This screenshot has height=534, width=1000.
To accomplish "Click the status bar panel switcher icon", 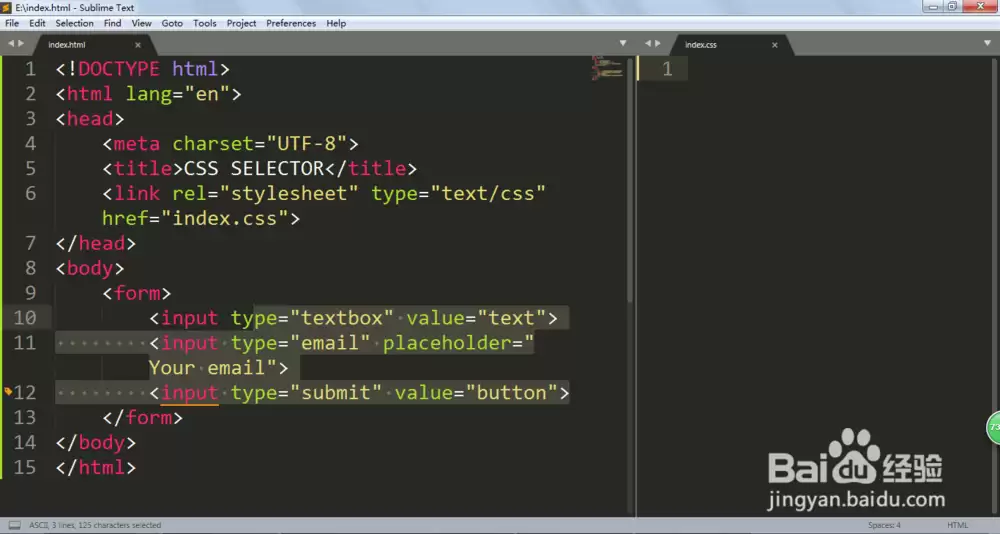I will point(15,525).
